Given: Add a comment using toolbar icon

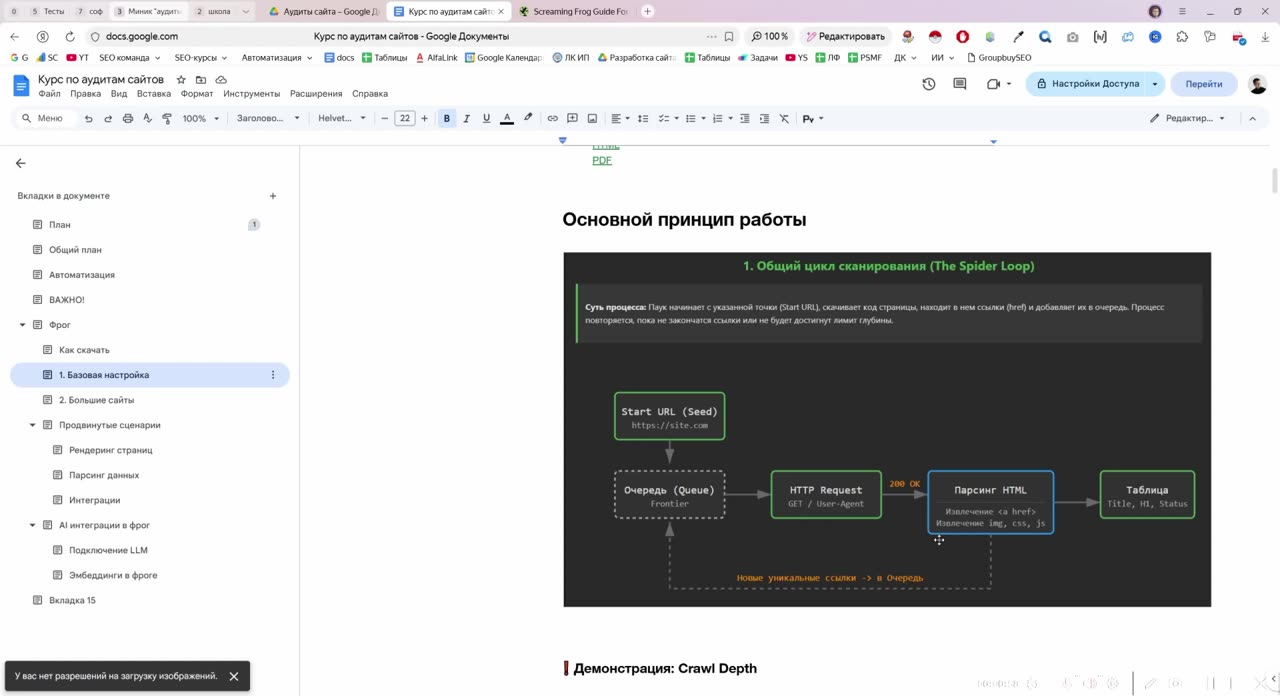Looking at the screenshot, I should (x=572, y=118).
